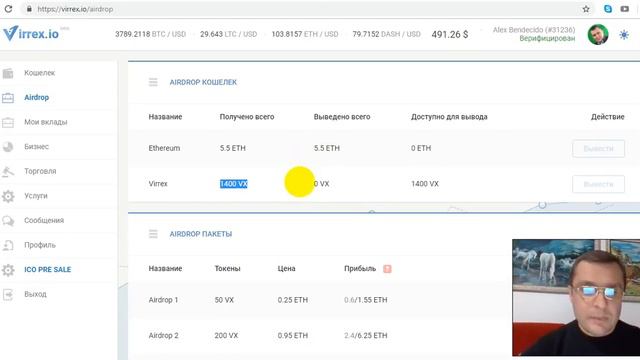This screenshot has width=640, height=360.
Task: Click AIRDROP КОШЕЛЕК panel title
Action: (x=203, y=82)
